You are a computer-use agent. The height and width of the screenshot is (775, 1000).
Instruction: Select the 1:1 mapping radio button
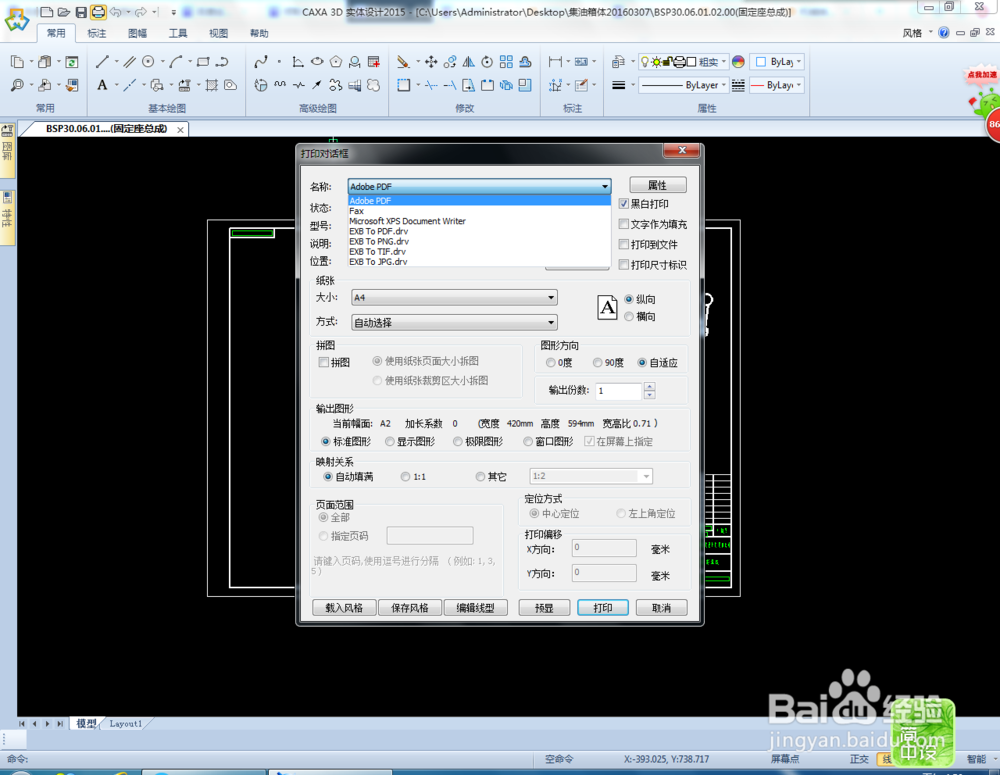pyautogui.click(x=406, y=476)
